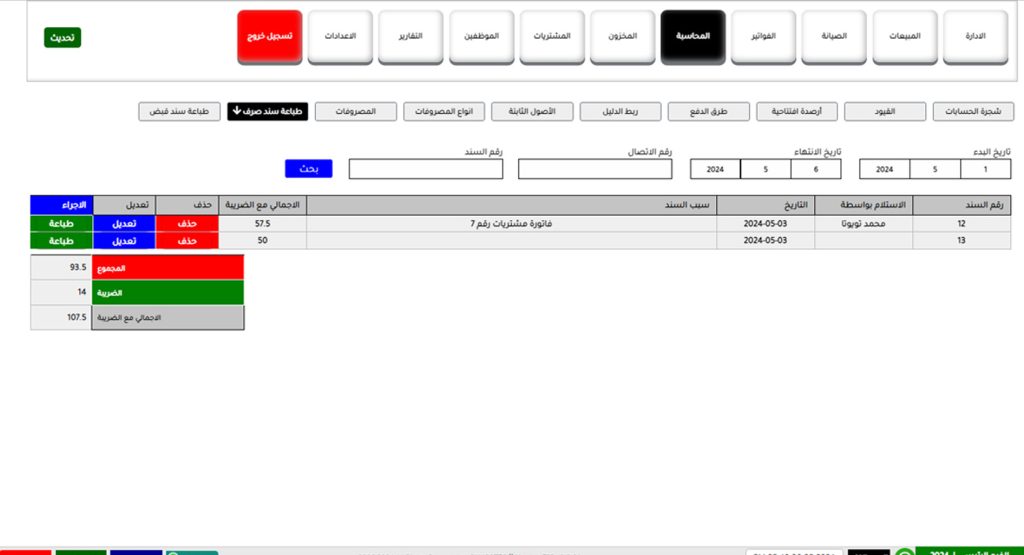The height and width of the screenshot is (555, 1024).
Task: Delete voucher number 12
Action: click(187, 225)
